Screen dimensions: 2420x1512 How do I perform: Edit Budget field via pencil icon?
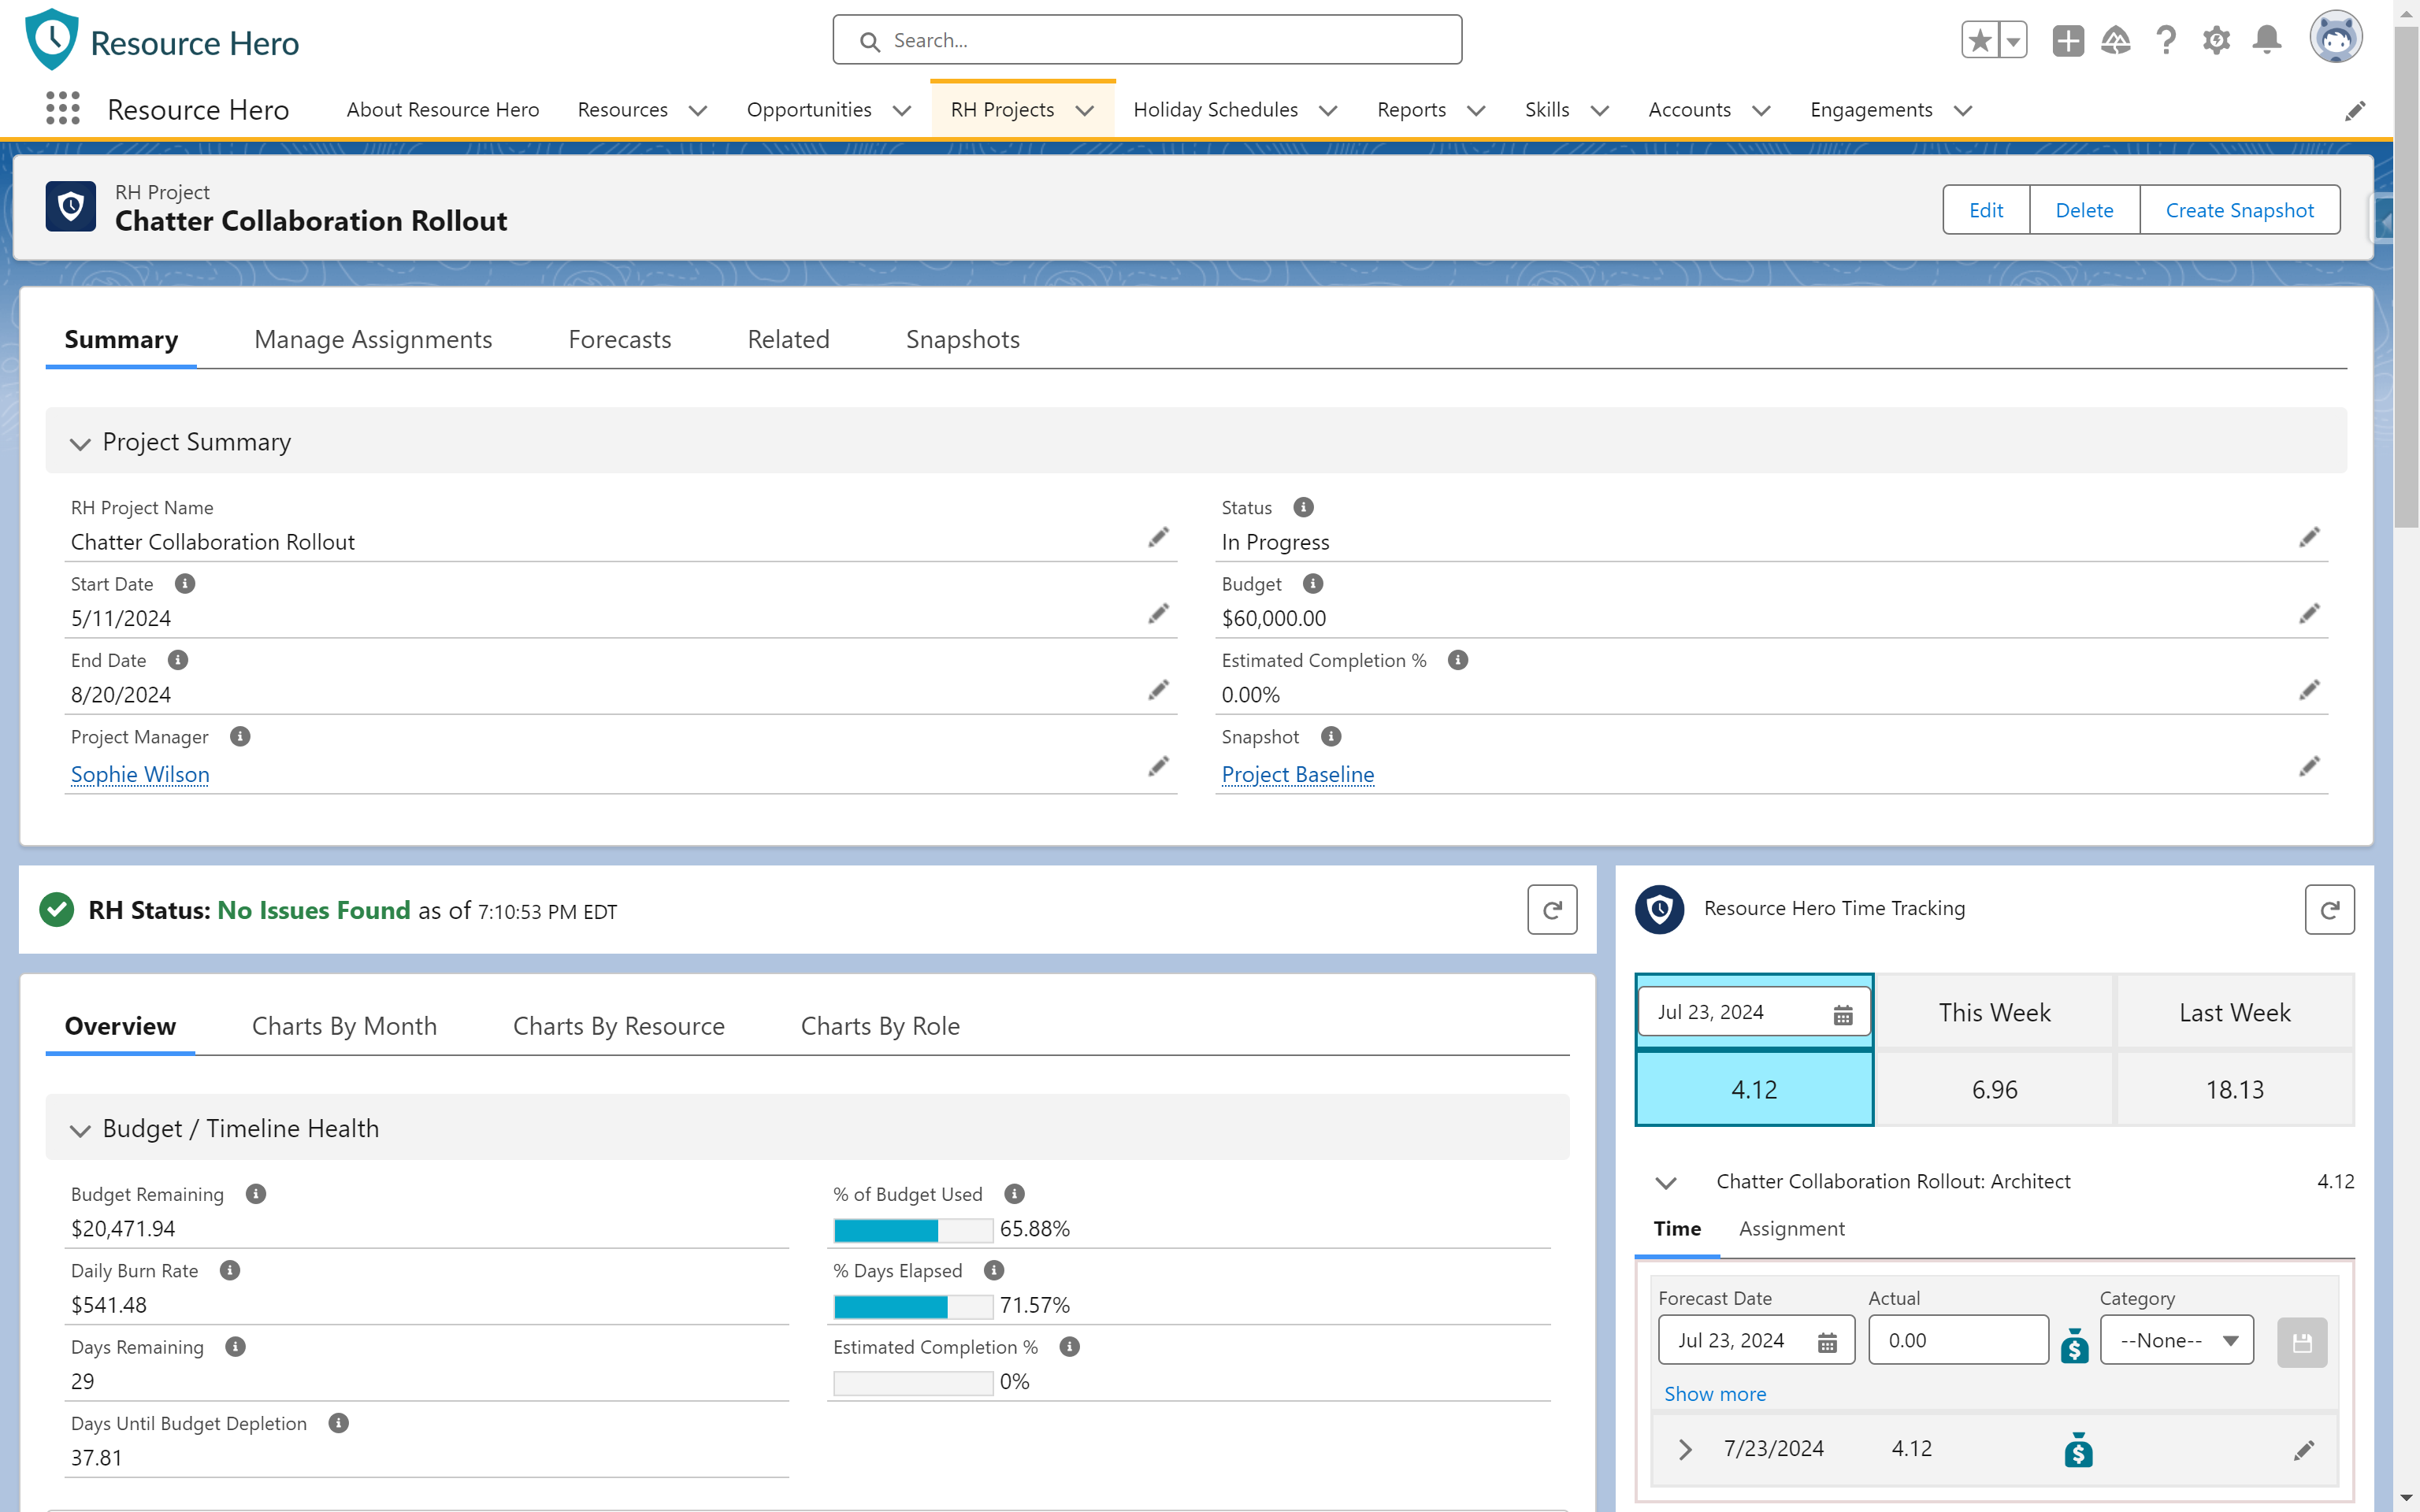point(2309,614)
